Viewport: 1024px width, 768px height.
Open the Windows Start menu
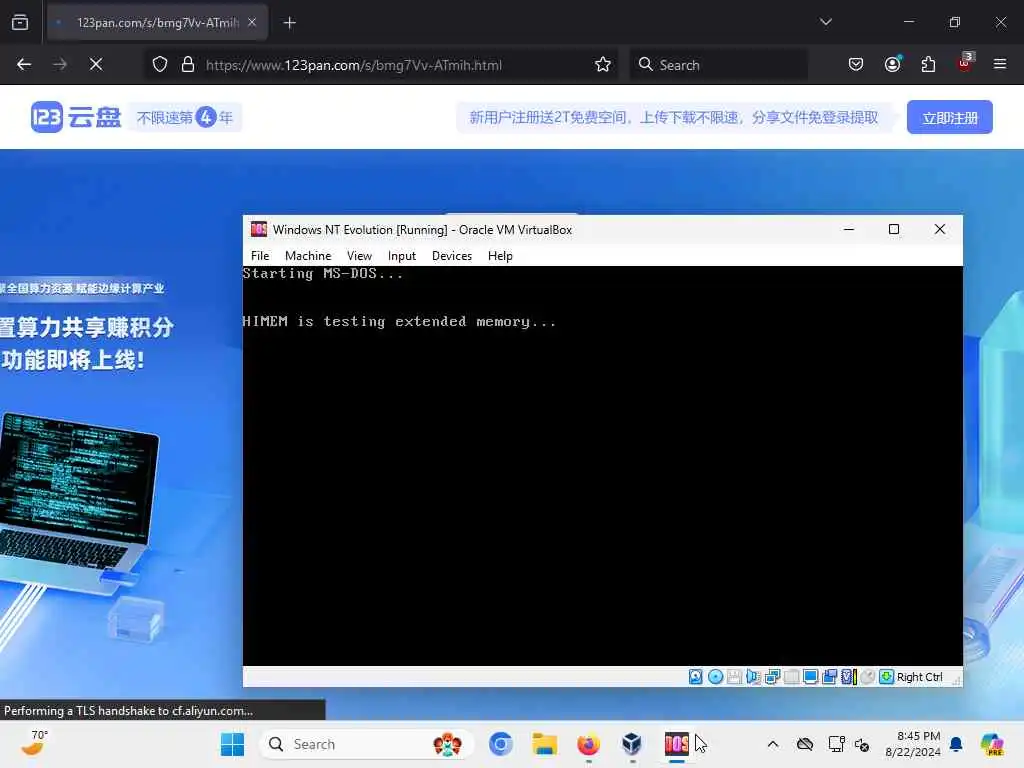pos(232,744)
